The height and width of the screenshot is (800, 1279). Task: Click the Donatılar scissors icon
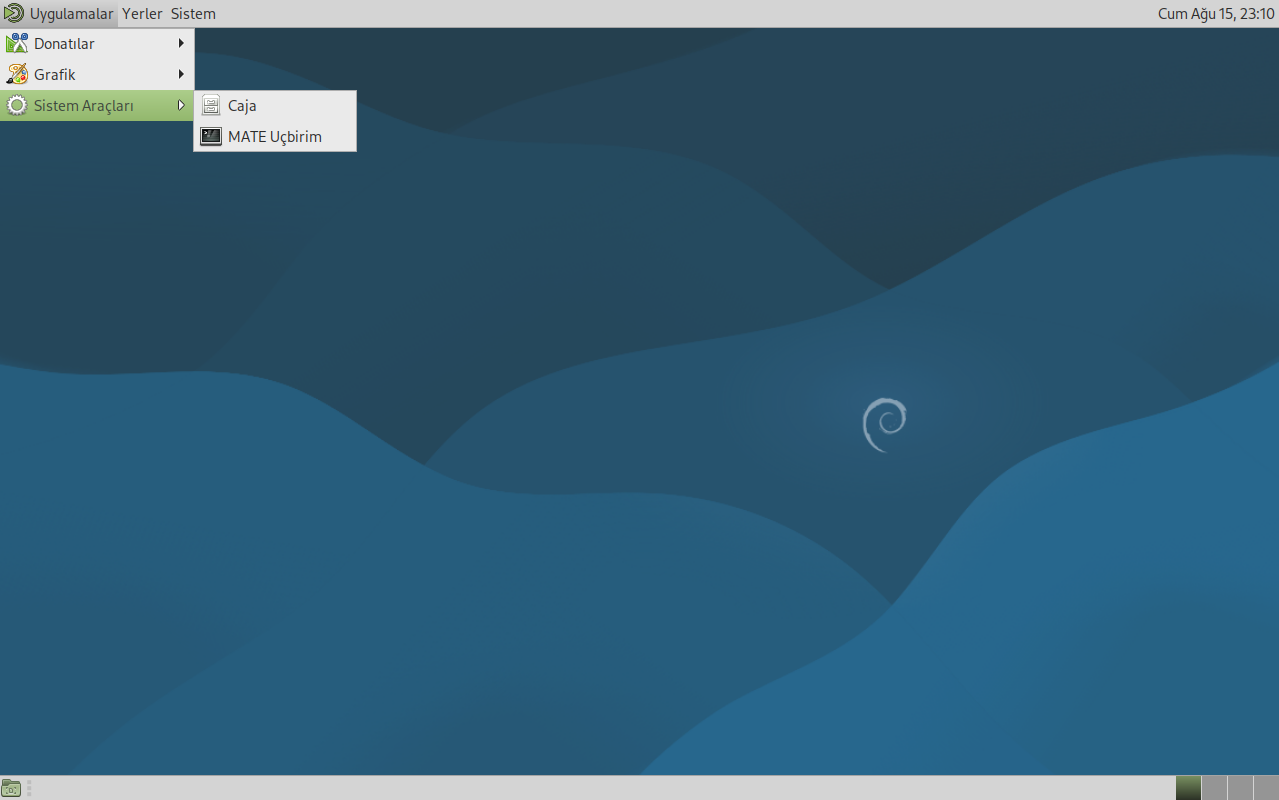pos(17,44)
